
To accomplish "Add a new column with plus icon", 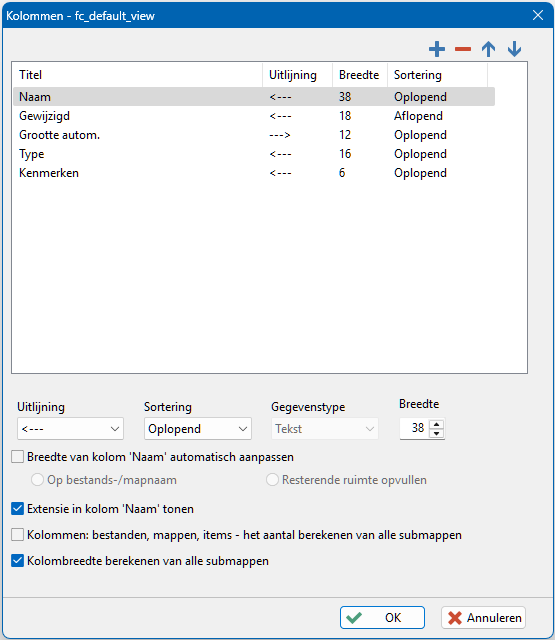I will [437, 49].
